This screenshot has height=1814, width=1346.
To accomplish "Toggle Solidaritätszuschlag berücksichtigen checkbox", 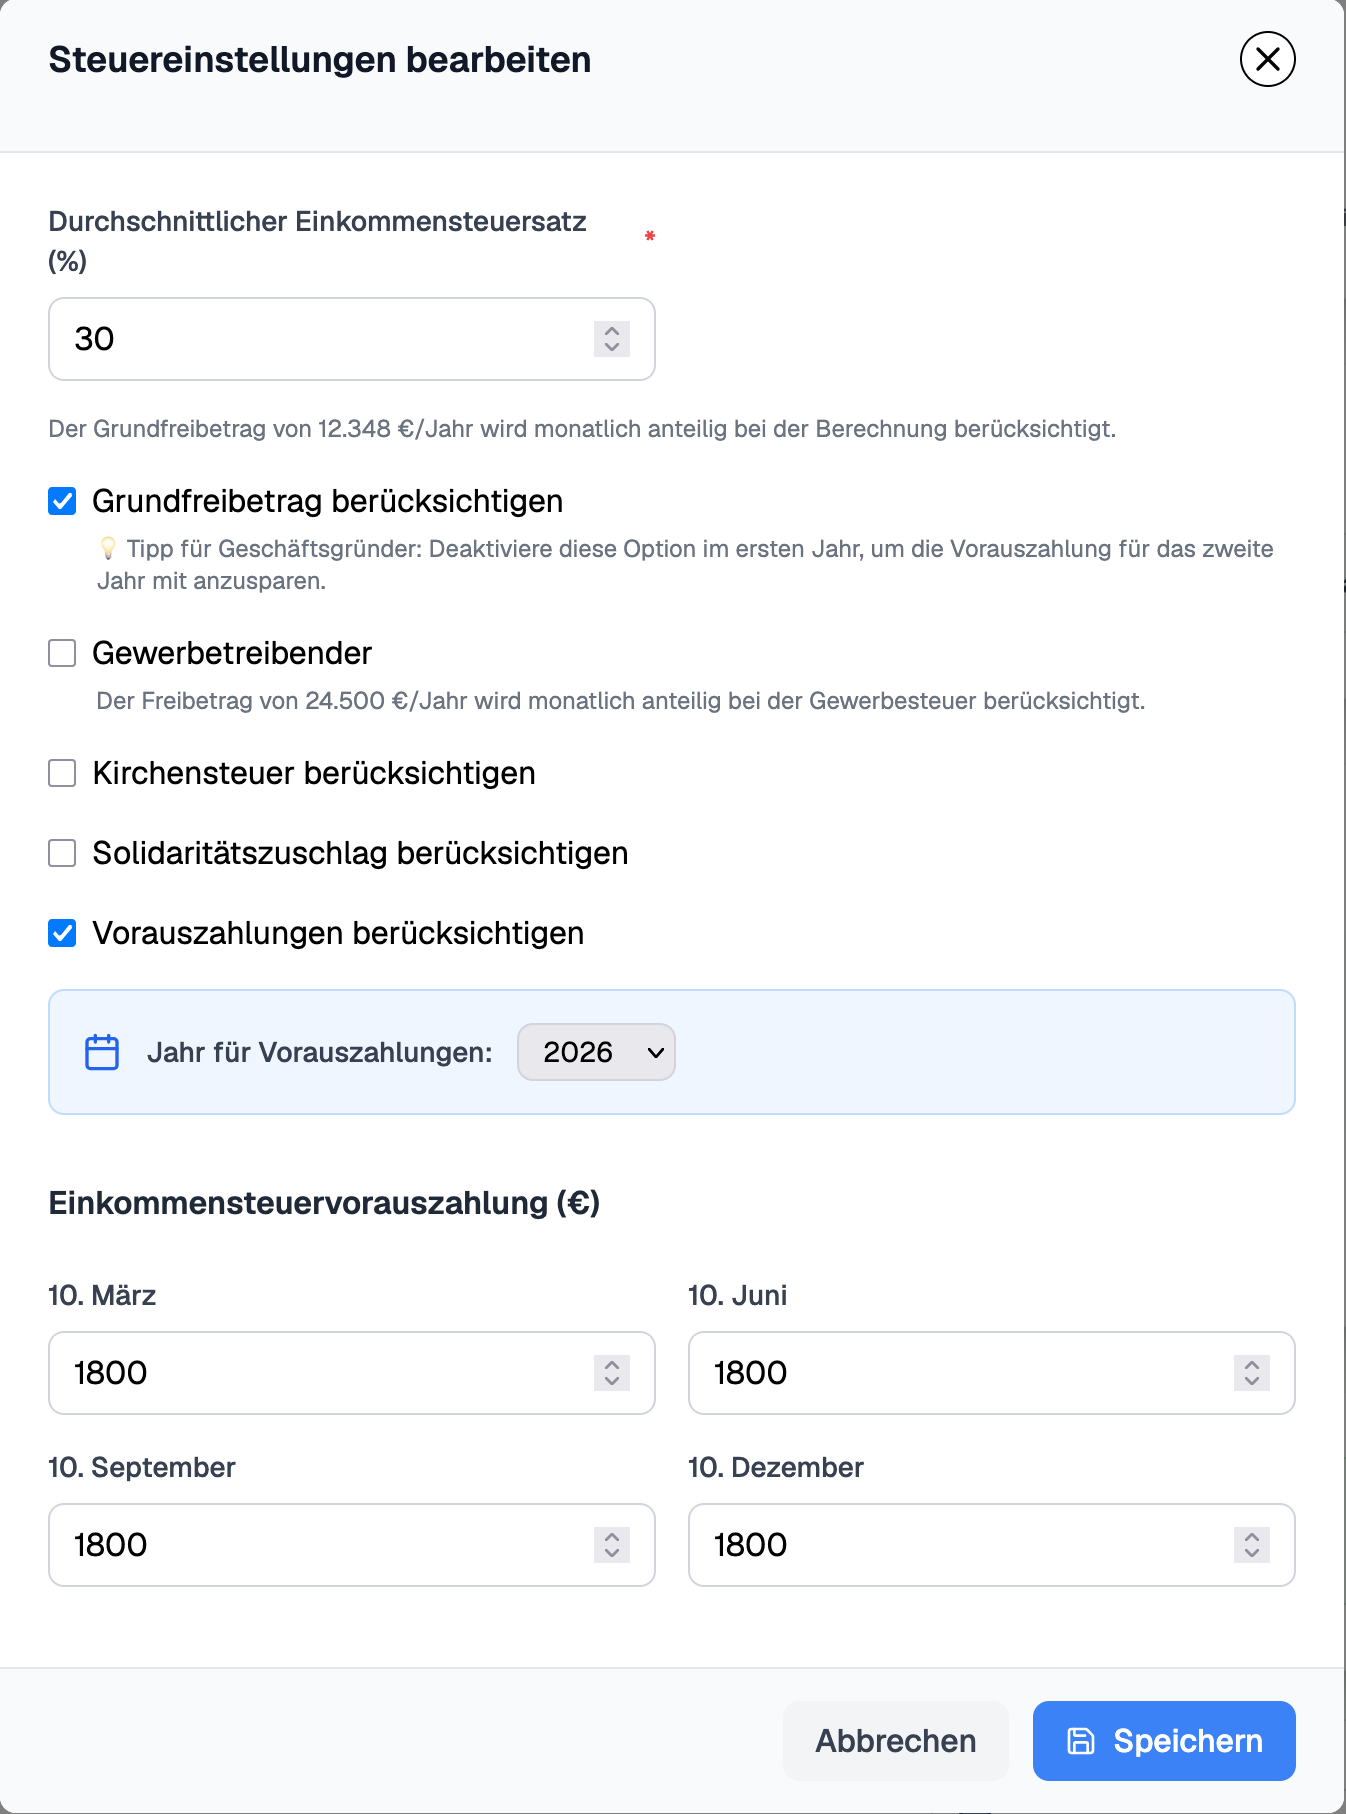I will (63, 853).
